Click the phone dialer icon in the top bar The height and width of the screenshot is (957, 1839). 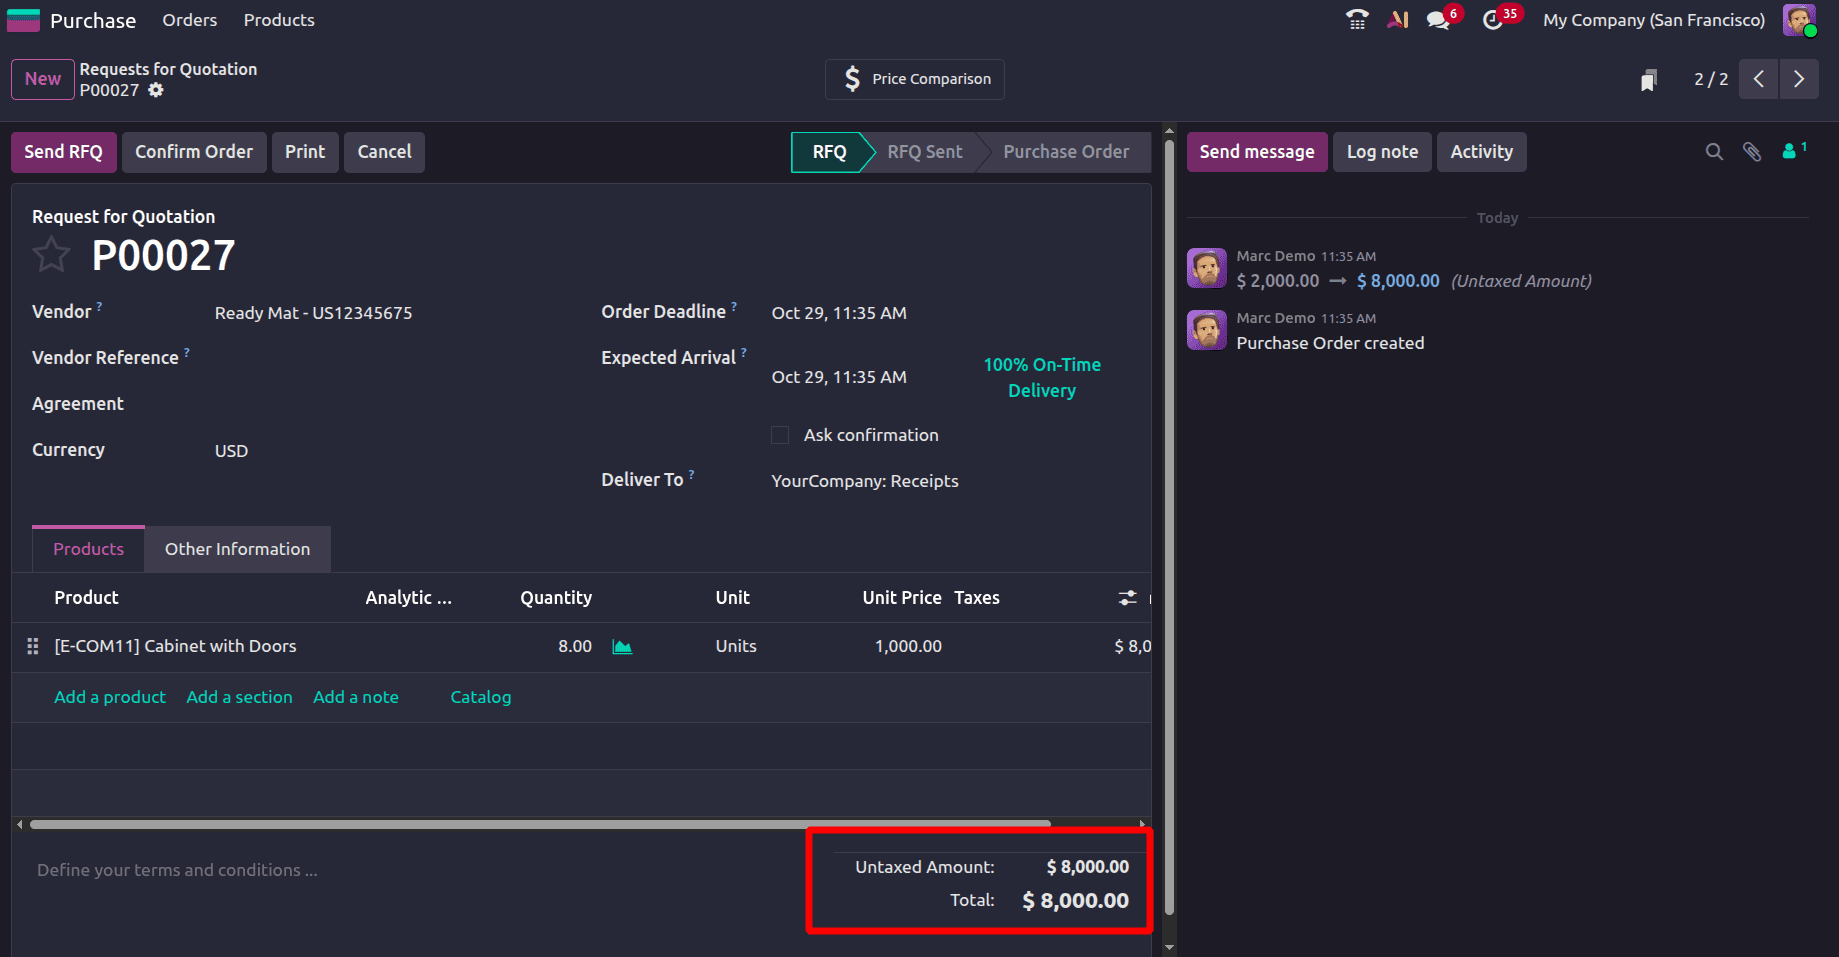click(1356, 19)
